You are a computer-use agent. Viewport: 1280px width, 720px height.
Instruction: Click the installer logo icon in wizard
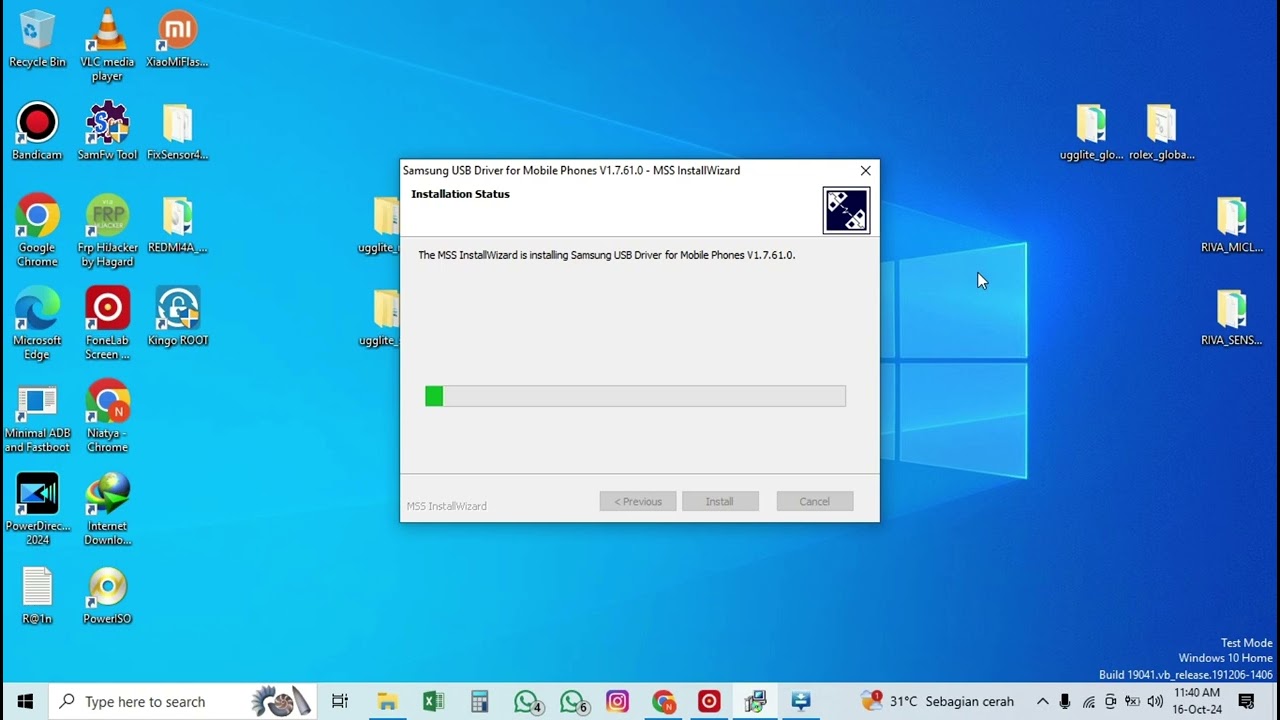coord(846,210)
